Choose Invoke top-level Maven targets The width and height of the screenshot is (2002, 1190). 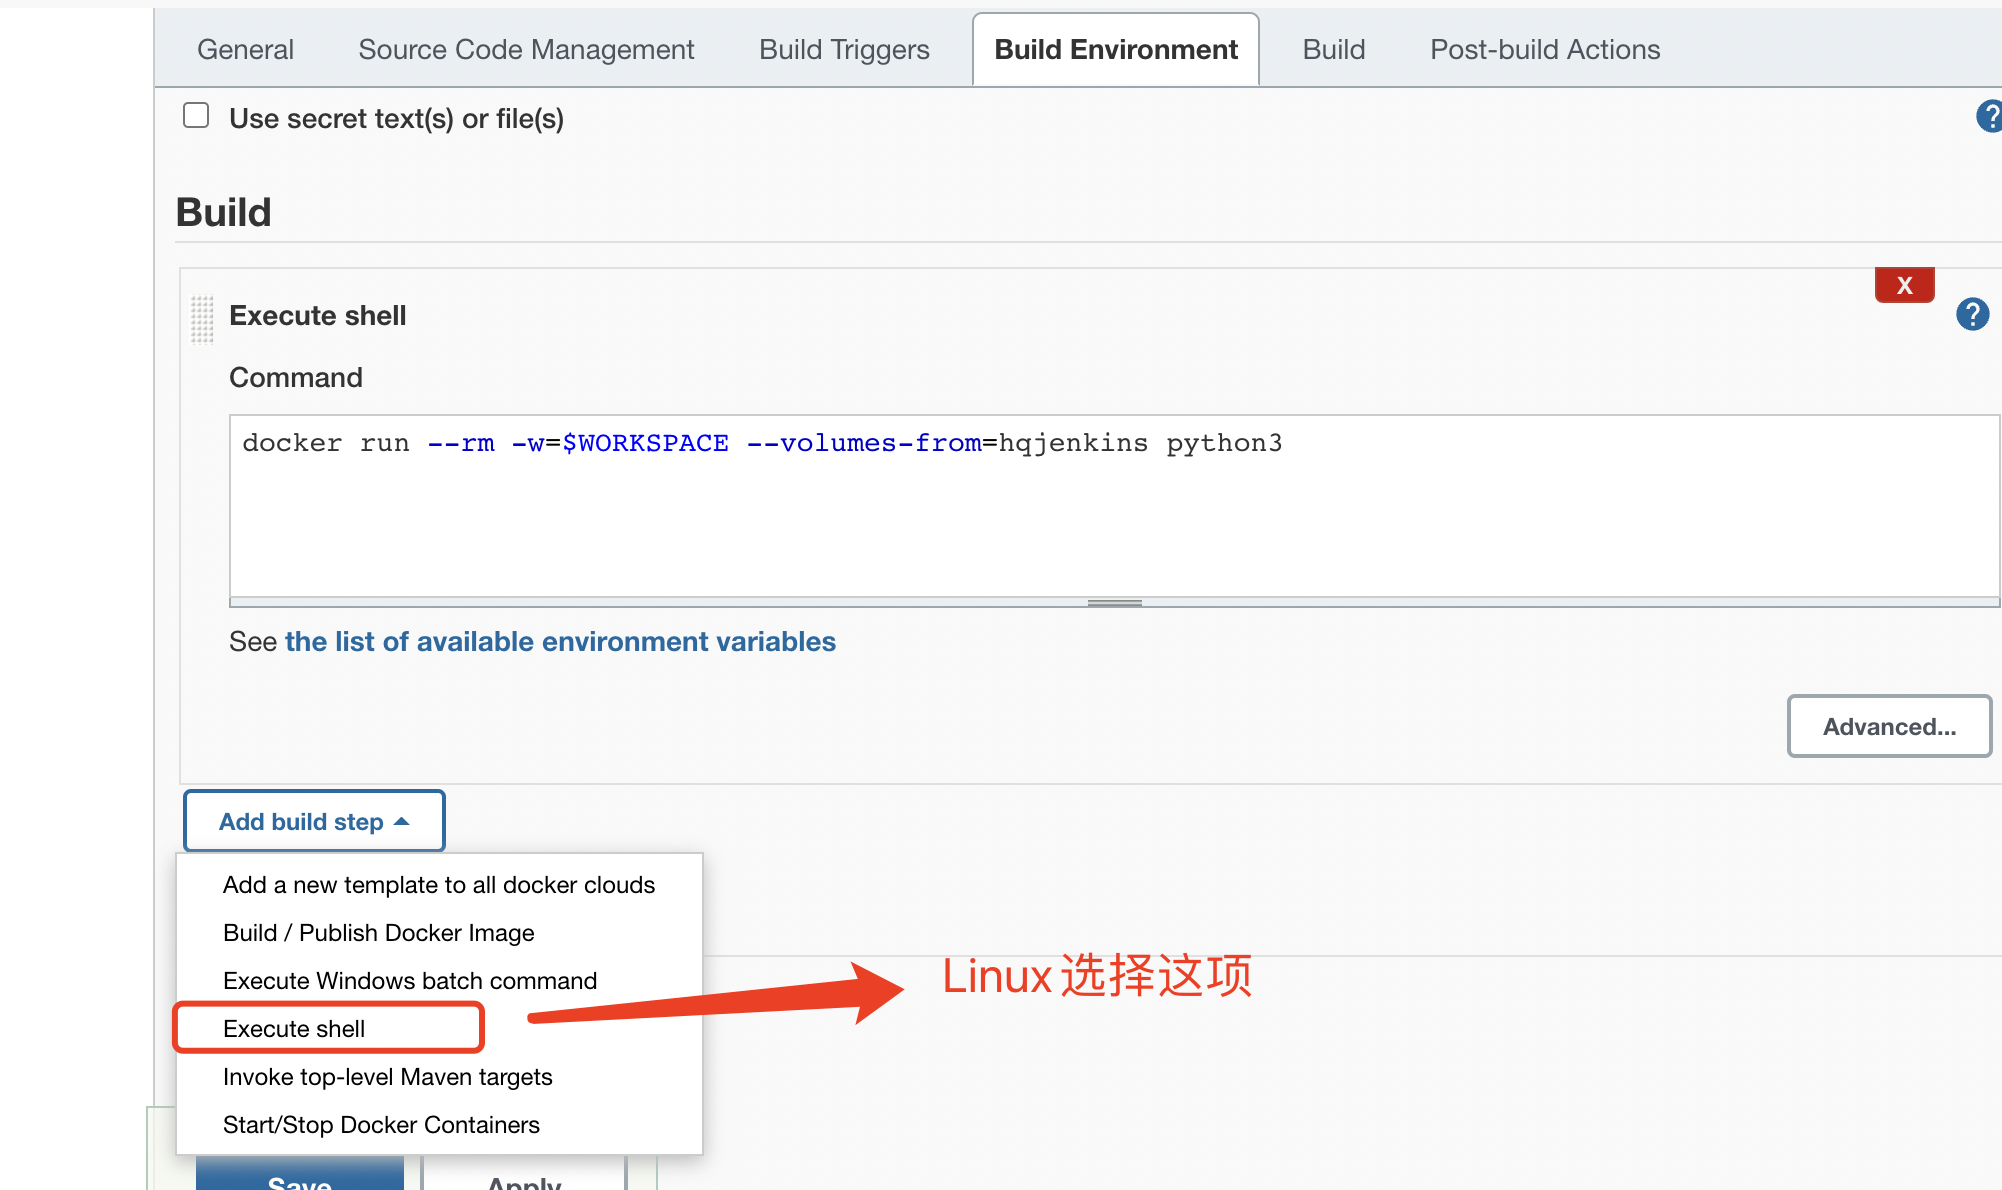tap(387, 1077)
